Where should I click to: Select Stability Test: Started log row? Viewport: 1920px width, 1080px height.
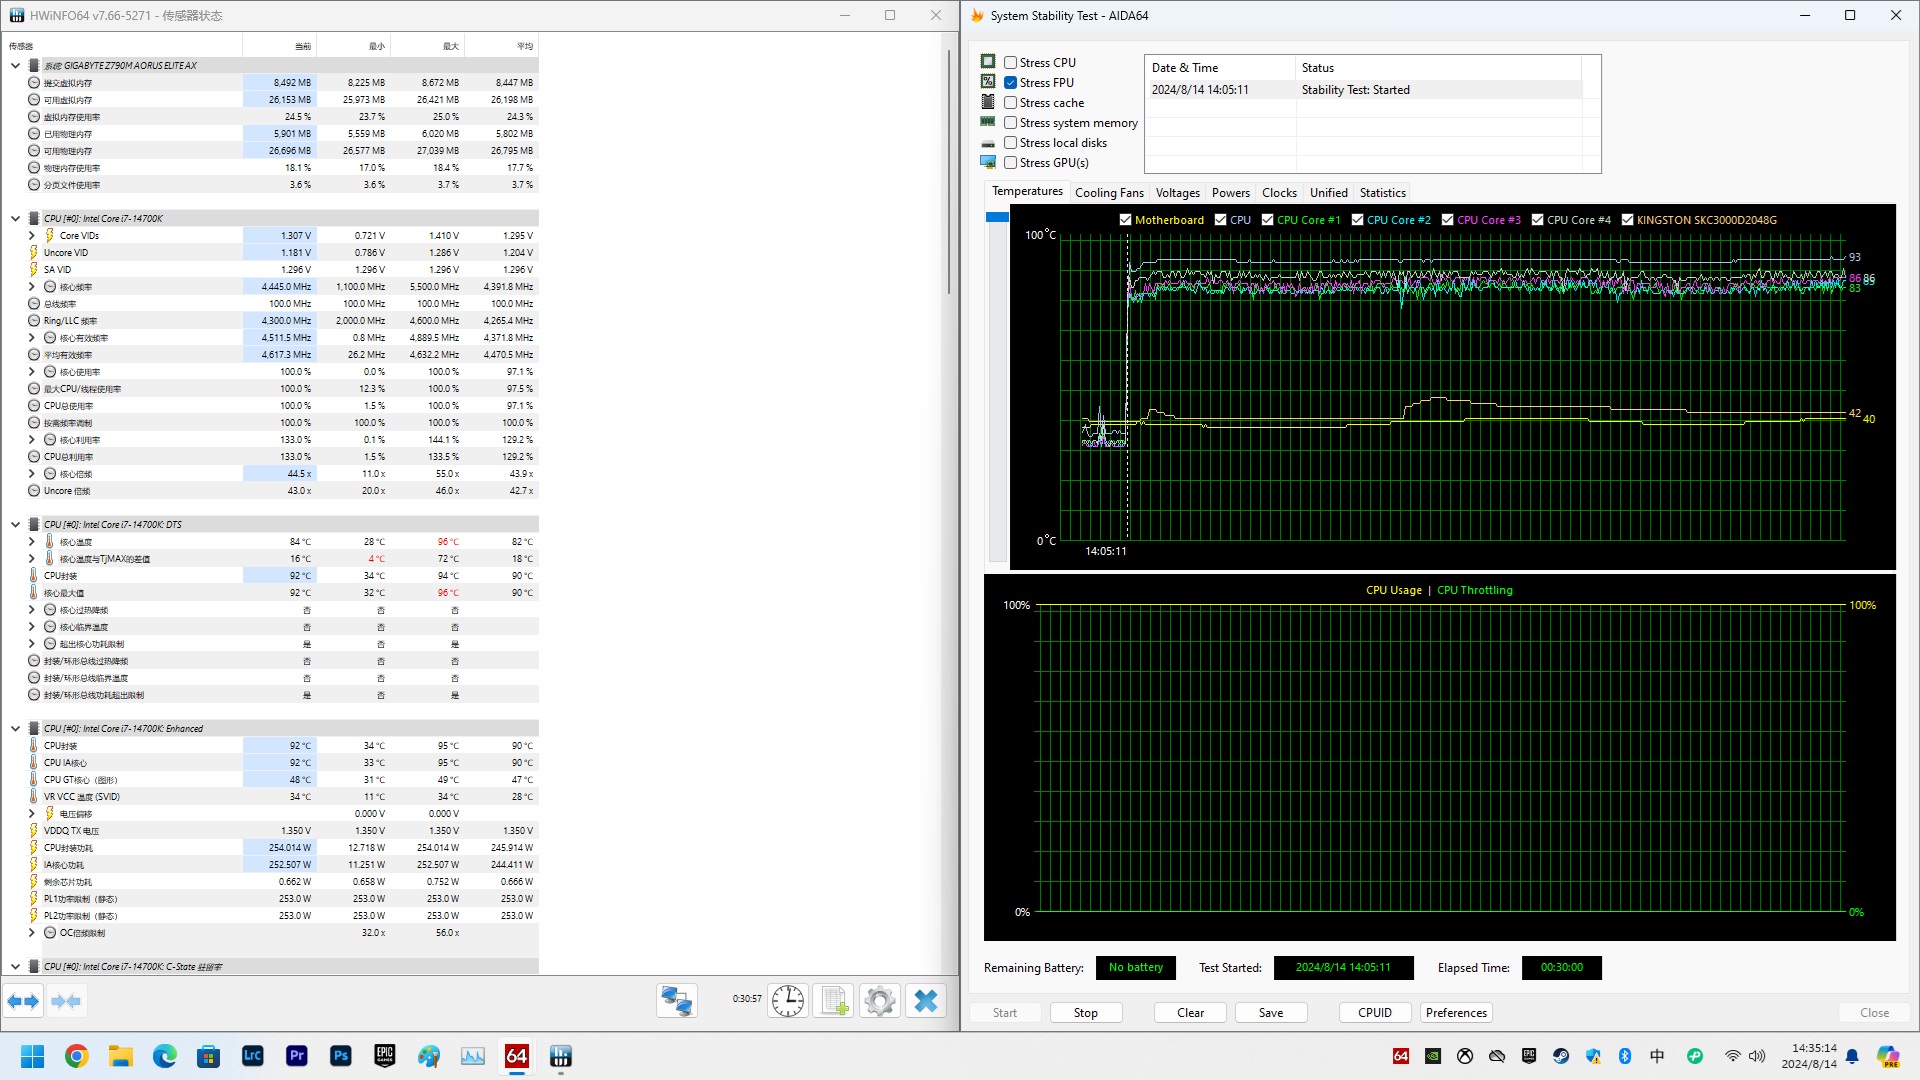tap(1365, 90)
